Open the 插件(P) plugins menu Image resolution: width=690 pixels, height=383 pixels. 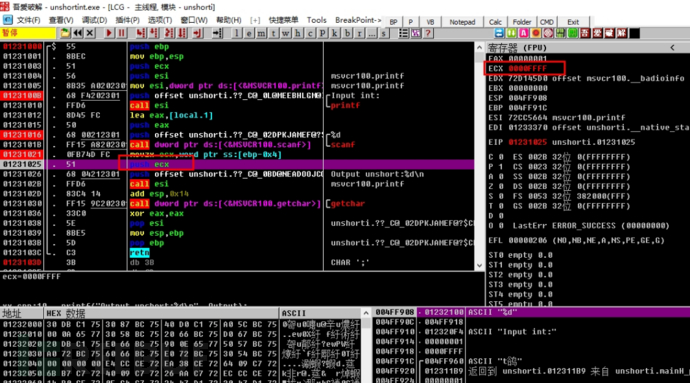click(x=127, y=20)
